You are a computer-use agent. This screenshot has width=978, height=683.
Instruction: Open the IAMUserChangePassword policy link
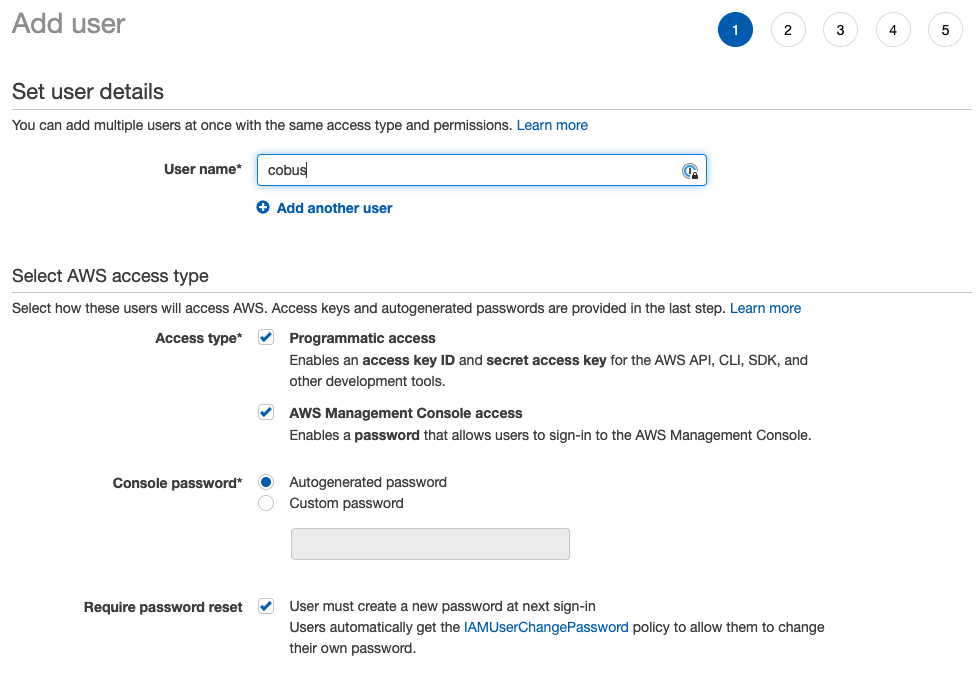tap(546, 627)
